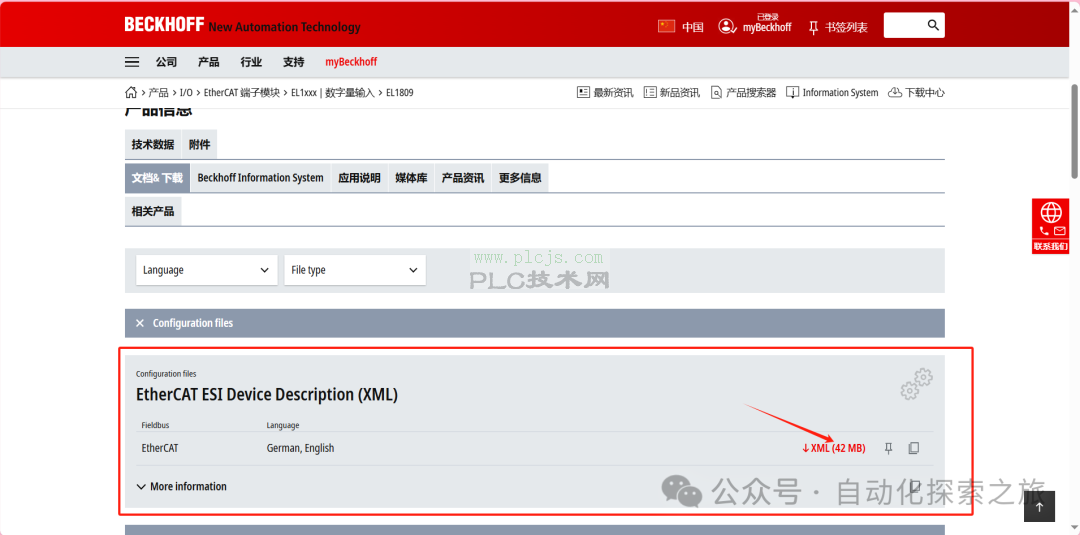Pin the XML file to bookmarks
1080x535 pixels.
(x=889, y=448)
